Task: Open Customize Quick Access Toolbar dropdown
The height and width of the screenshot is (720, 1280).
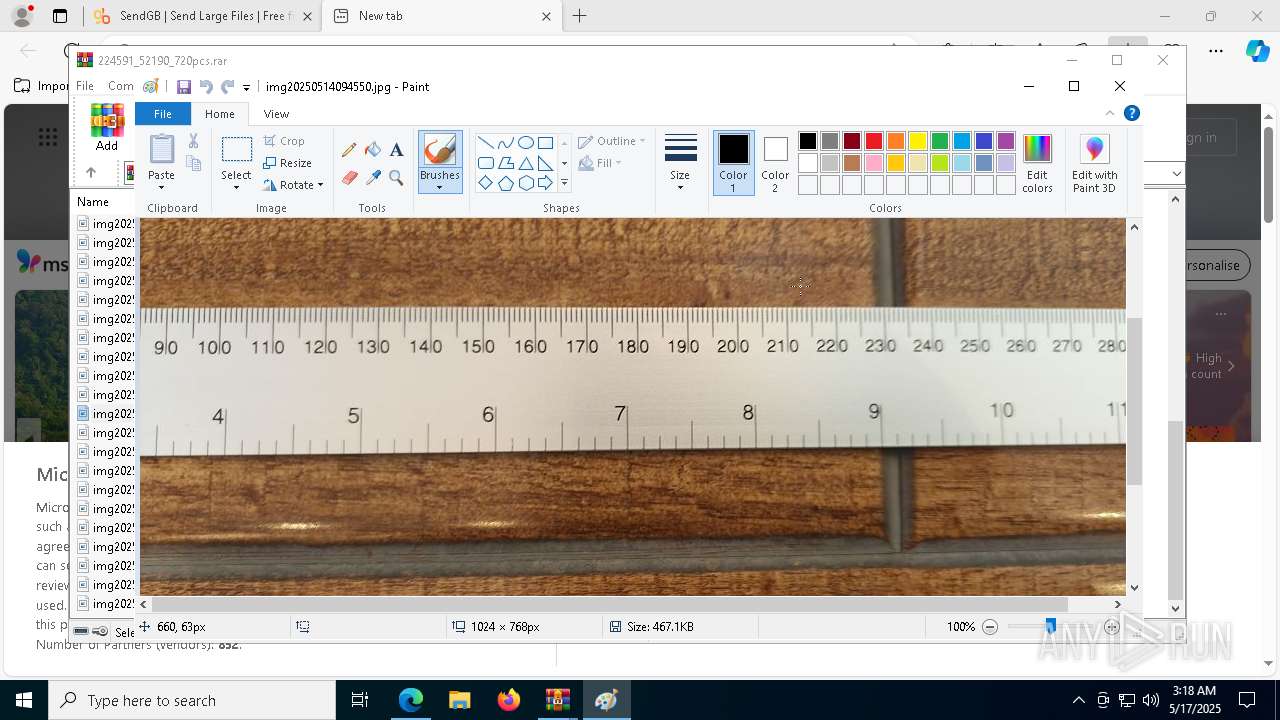Action: click(246, 88)
